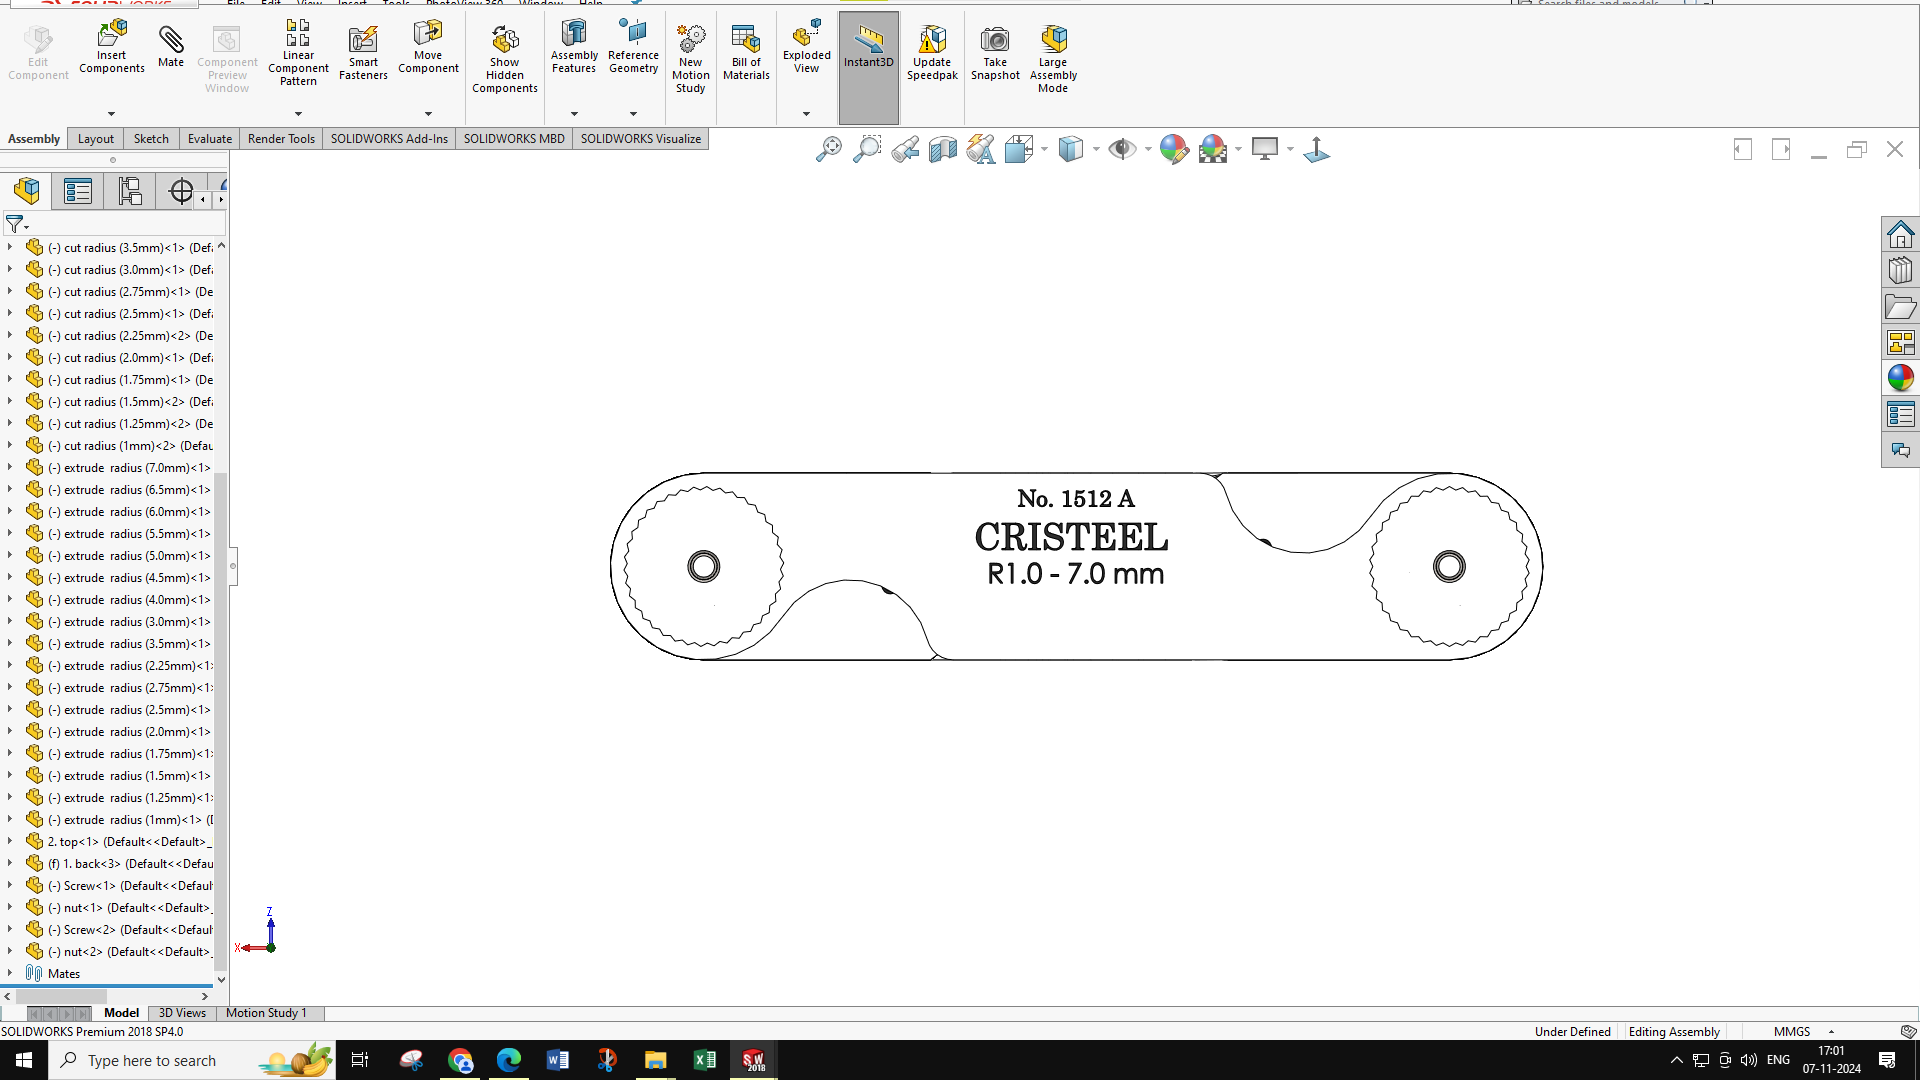Screen dimensions: 1920x1080
Task: Click the Edit Appearance color ball
Action: coord(1174,149)
